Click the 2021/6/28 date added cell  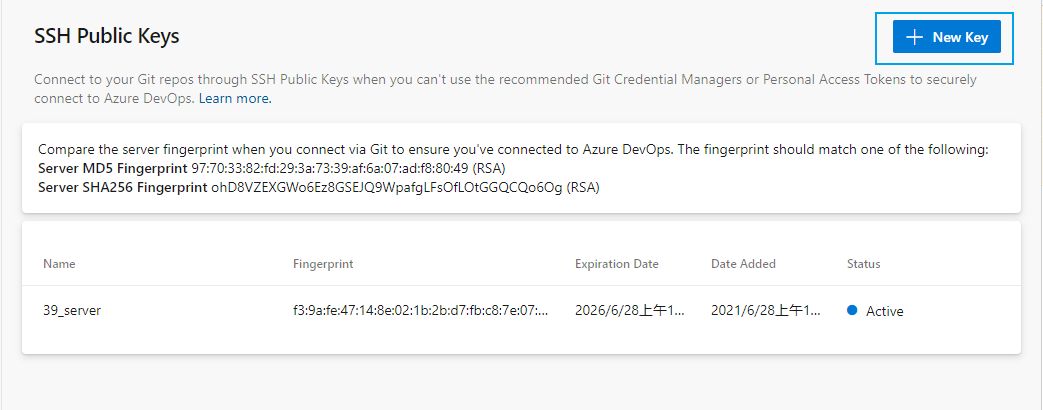click(765, 311)
